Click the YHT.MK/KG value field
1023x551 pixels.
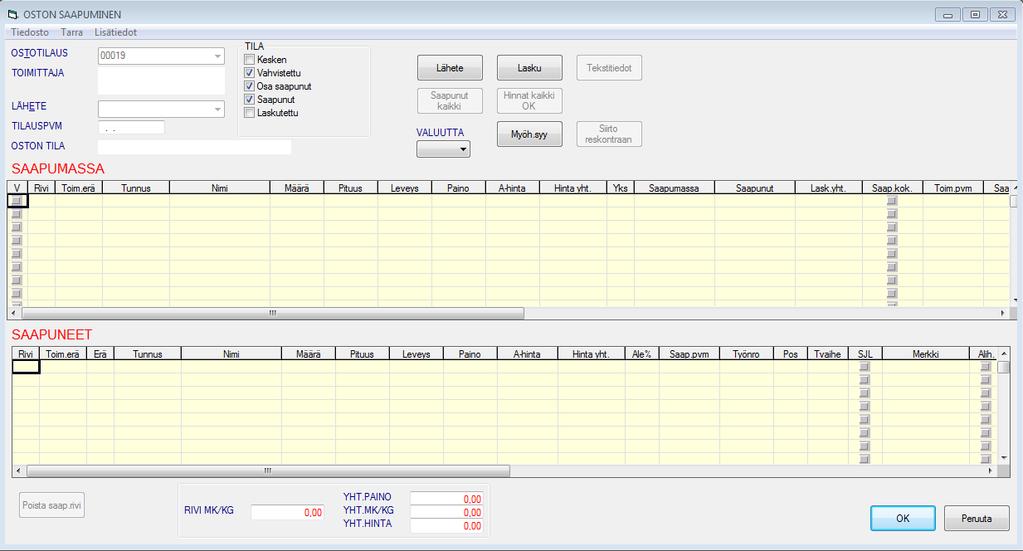(446, 513)
